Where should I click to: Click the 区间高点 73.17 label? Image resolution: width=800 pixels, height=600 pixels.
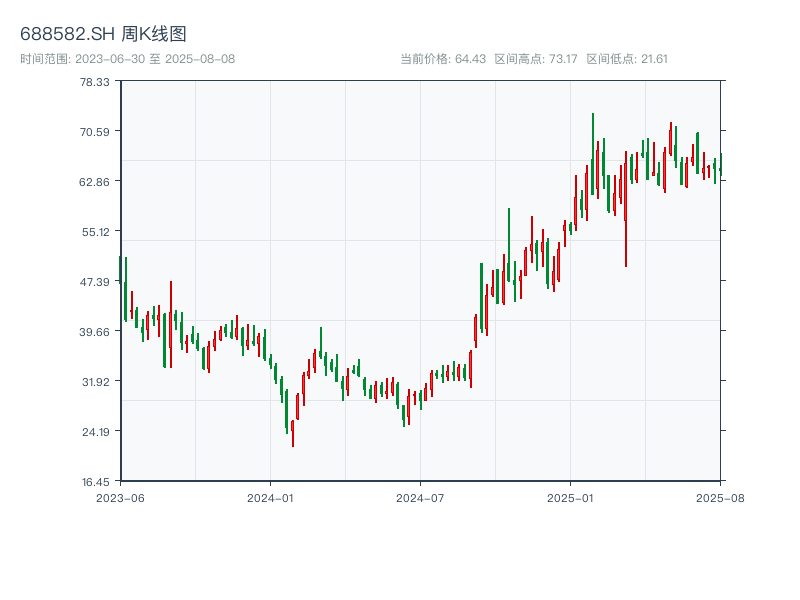[x=536, y=59]
